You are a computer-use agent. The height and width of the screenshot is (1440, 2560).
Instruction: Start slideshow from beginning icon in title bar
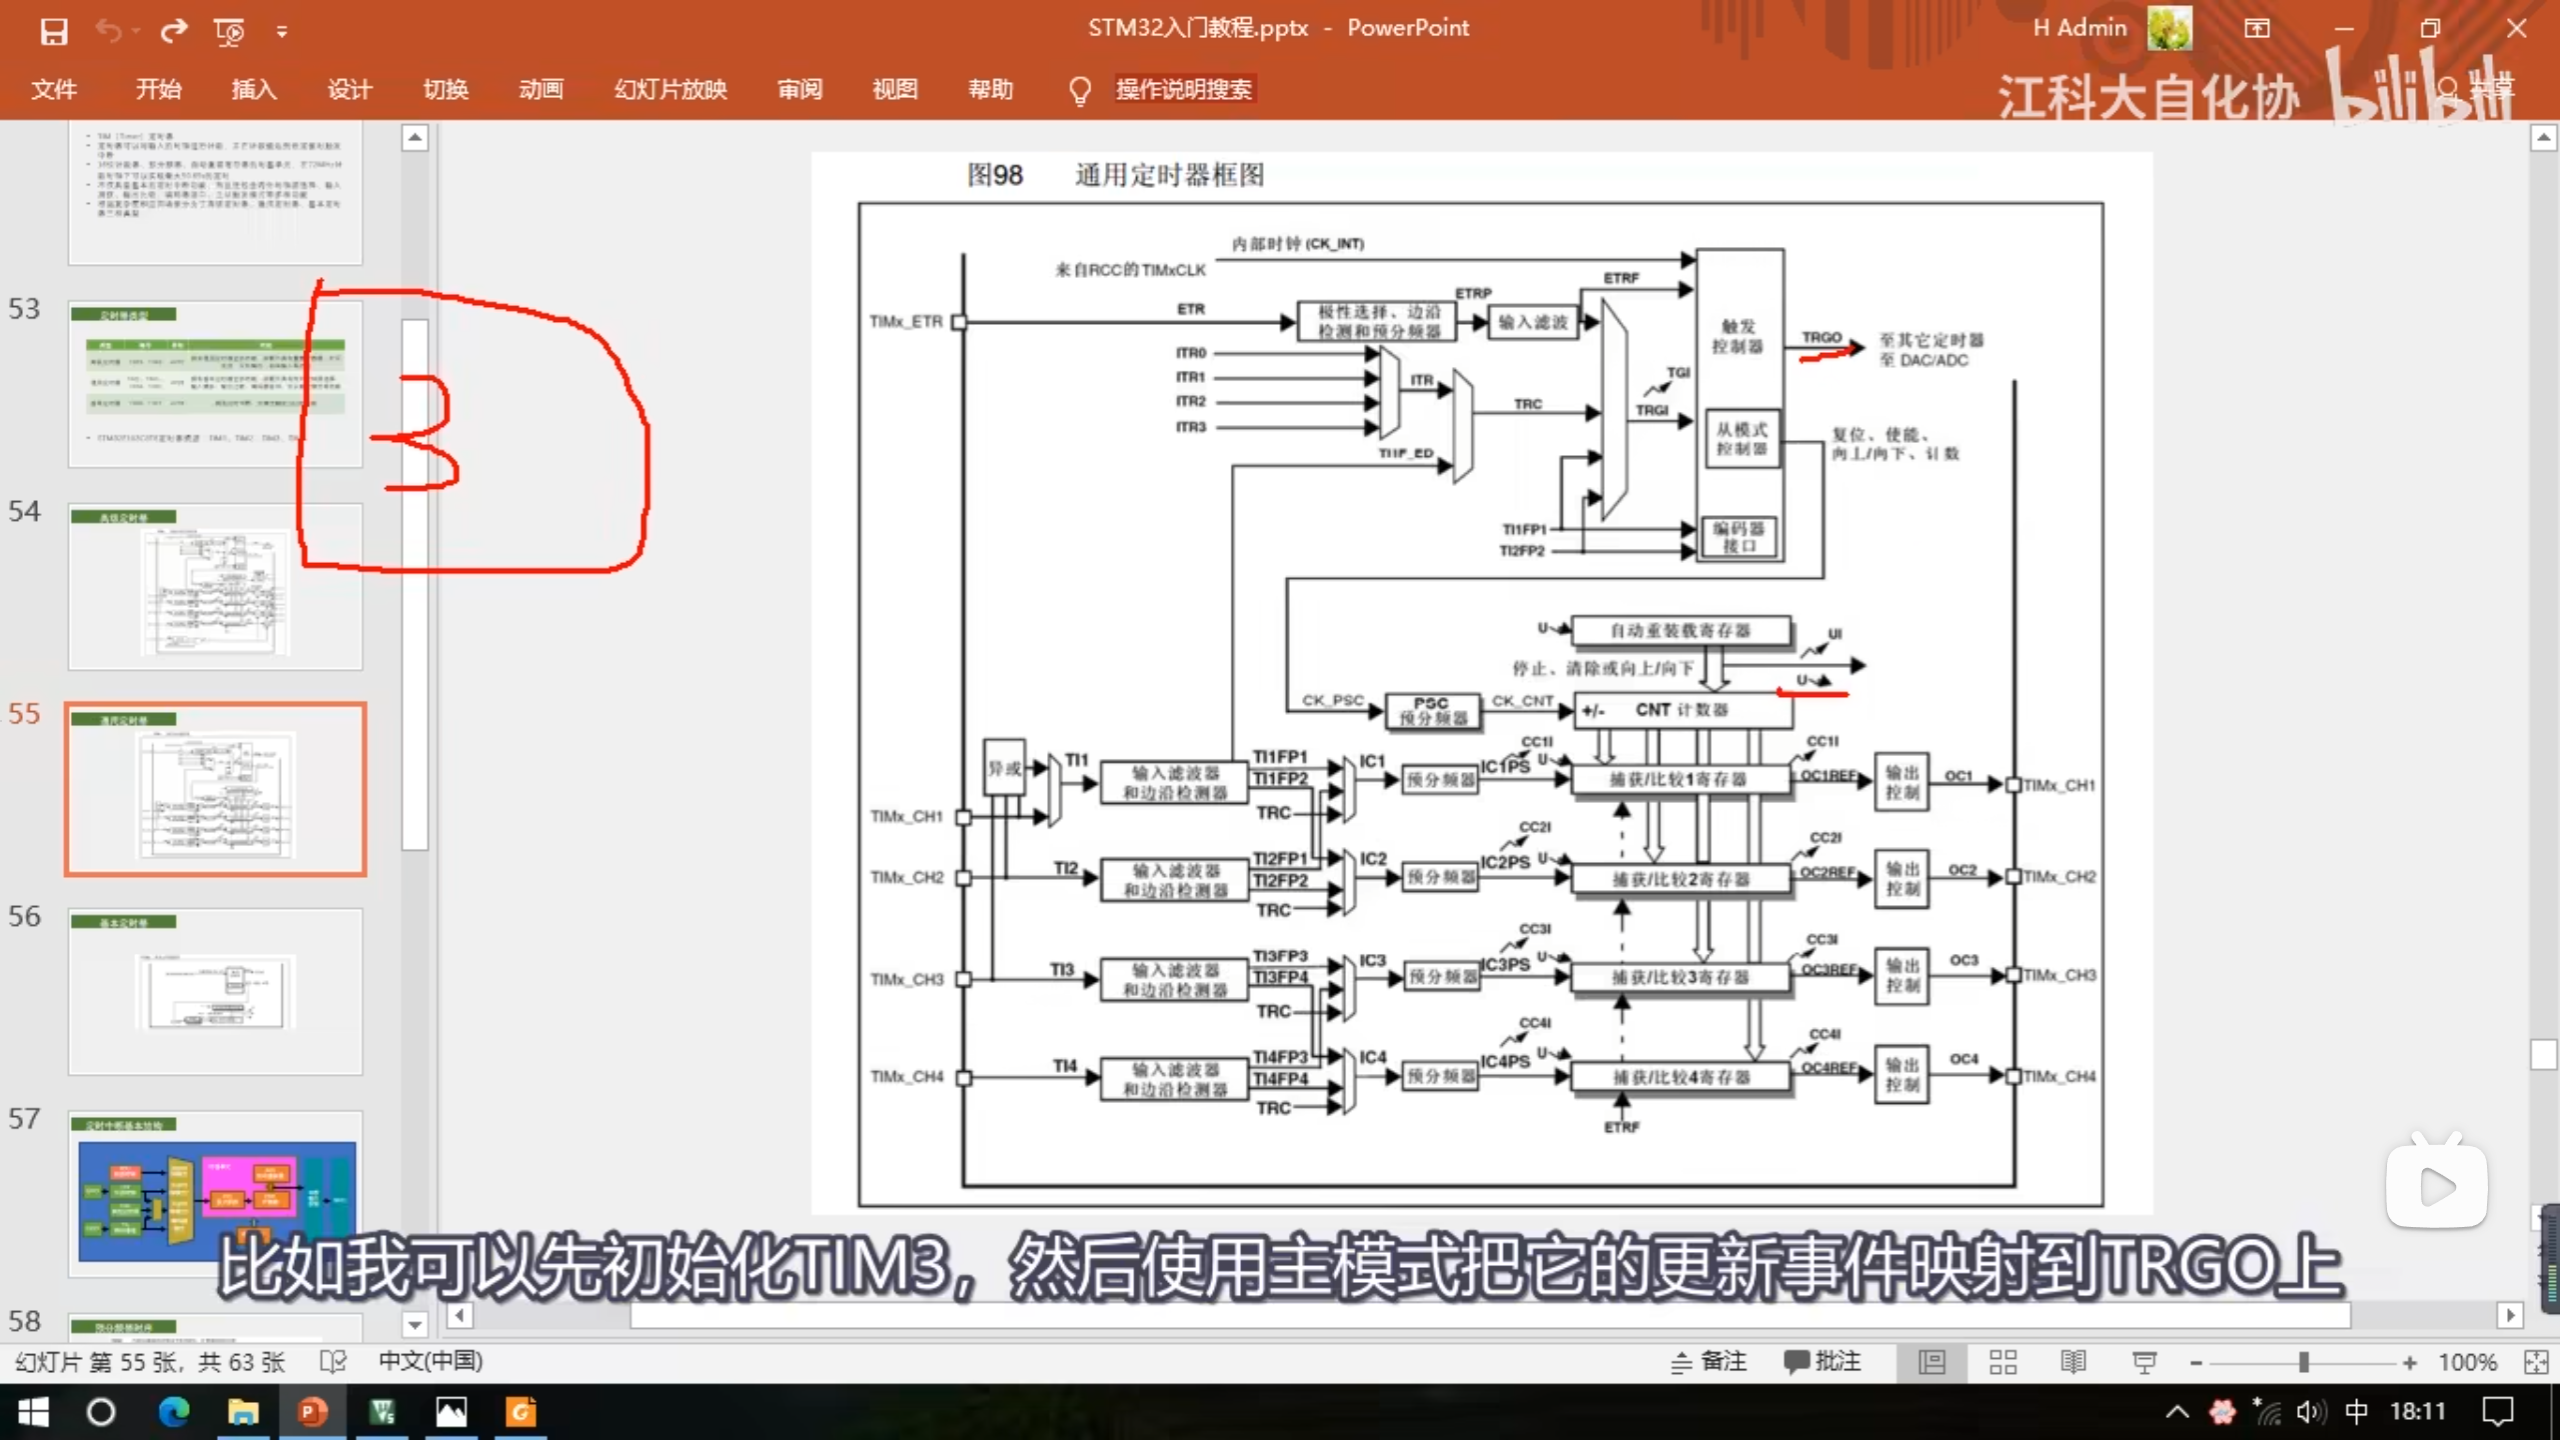coord(229,31)
